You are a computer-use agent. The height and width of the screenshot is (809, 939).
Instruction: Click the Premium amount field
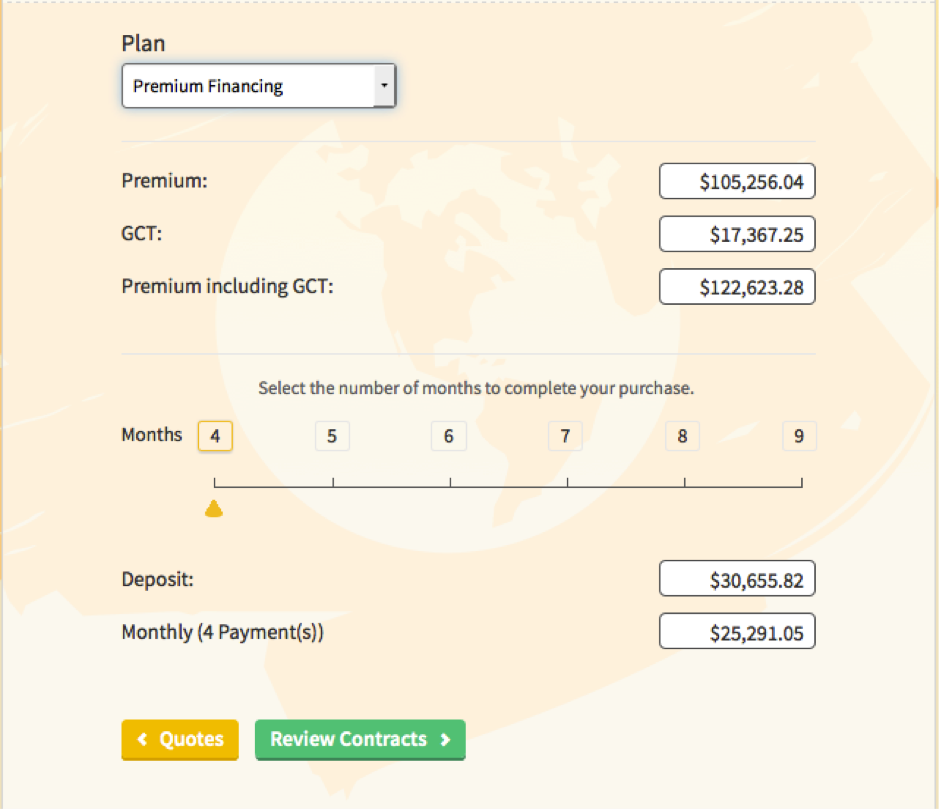(737, 182)
